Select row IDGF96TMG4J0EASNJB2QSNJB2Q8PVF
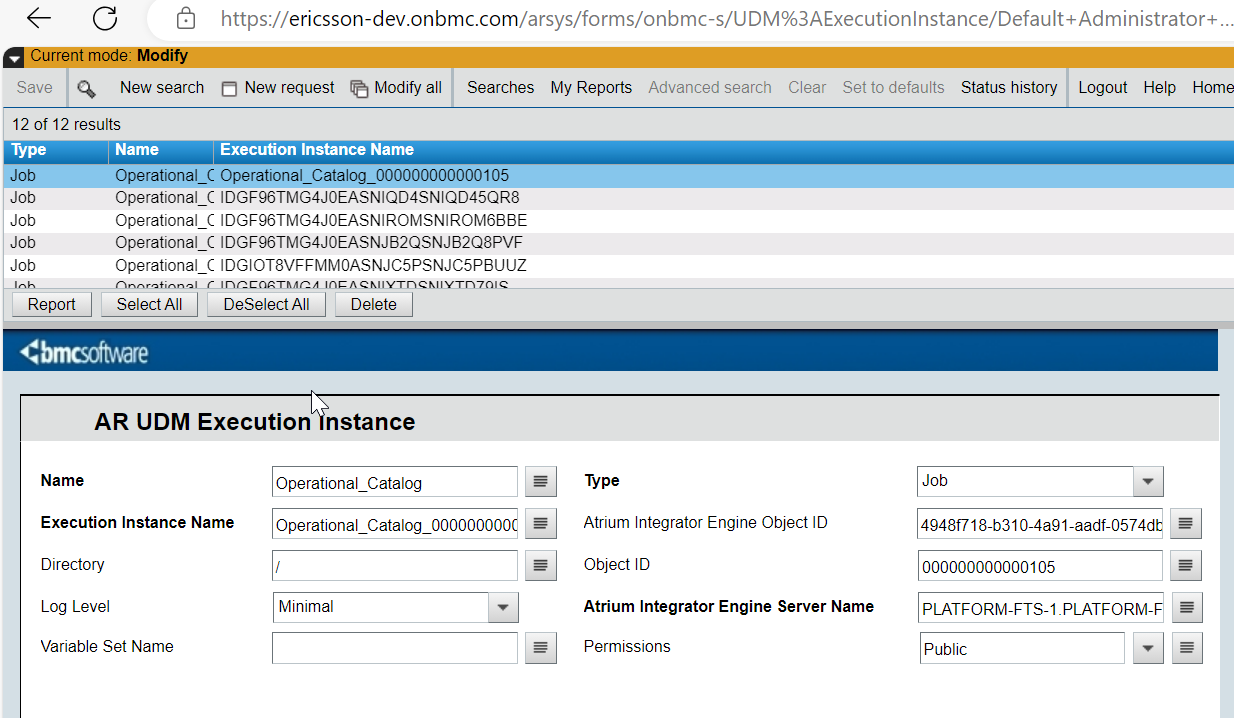The image size is (1234, 718). click(619, 243)
